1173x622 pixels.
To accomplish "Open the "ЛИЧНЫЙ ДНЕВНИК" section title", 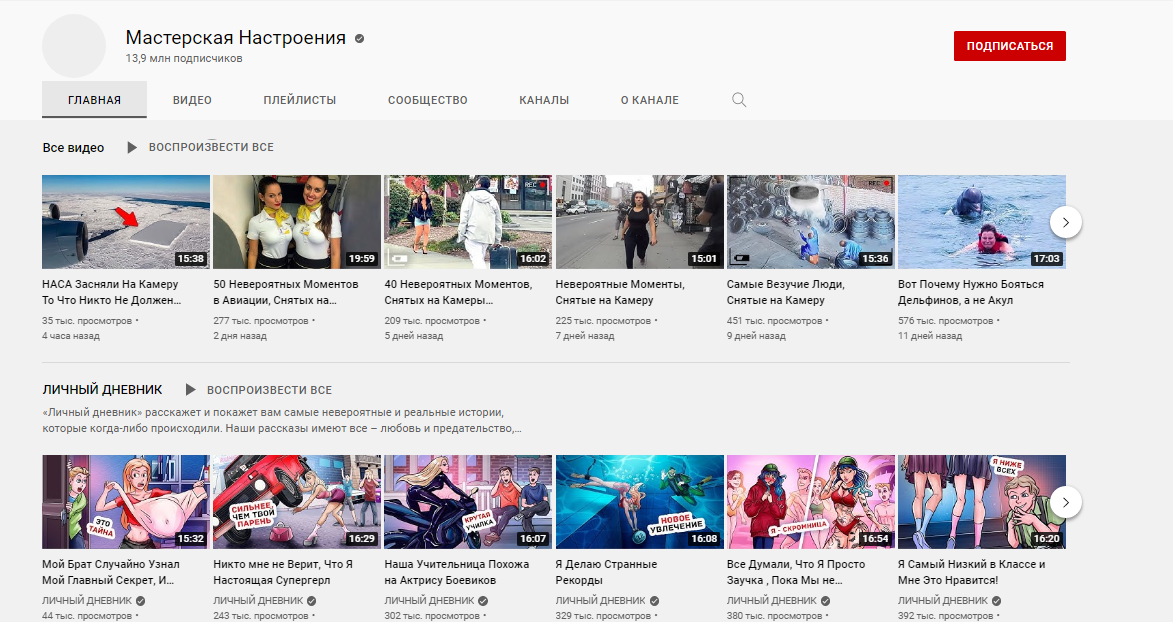I will coord(104,390).
